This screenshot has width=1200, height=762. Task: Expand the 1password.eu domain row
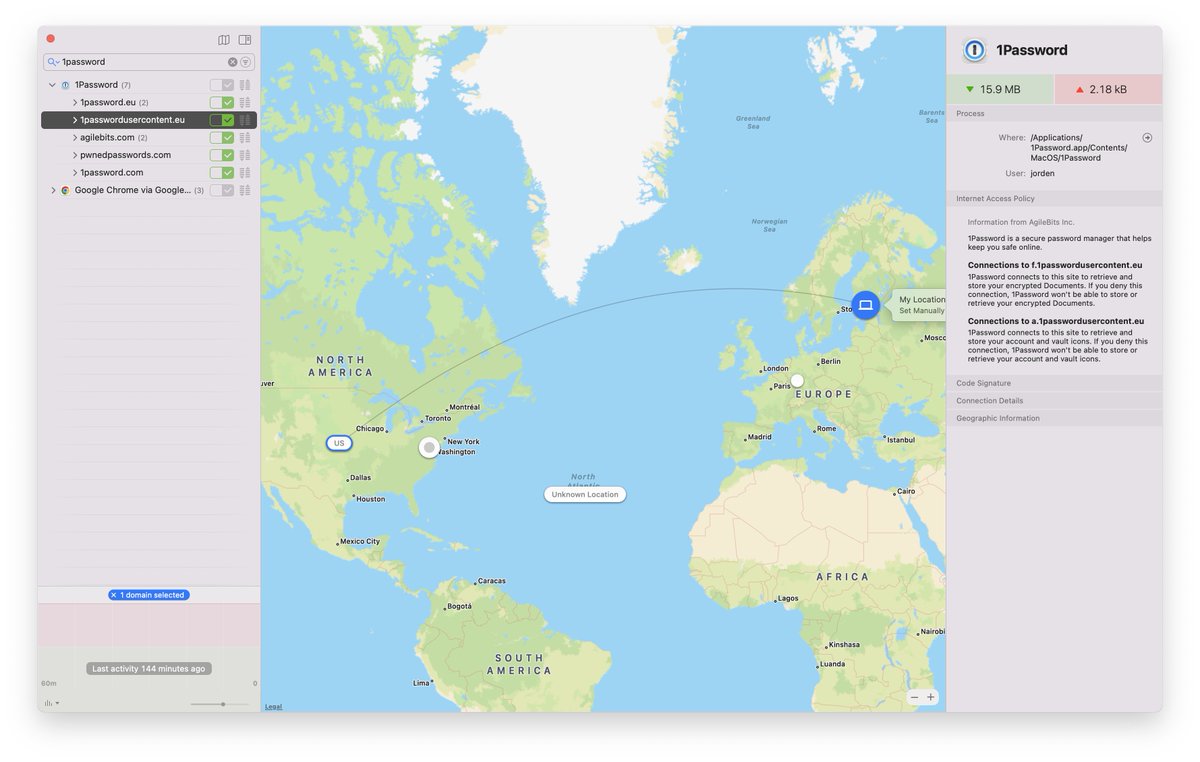pyautogui.click(x=75, y=102)
